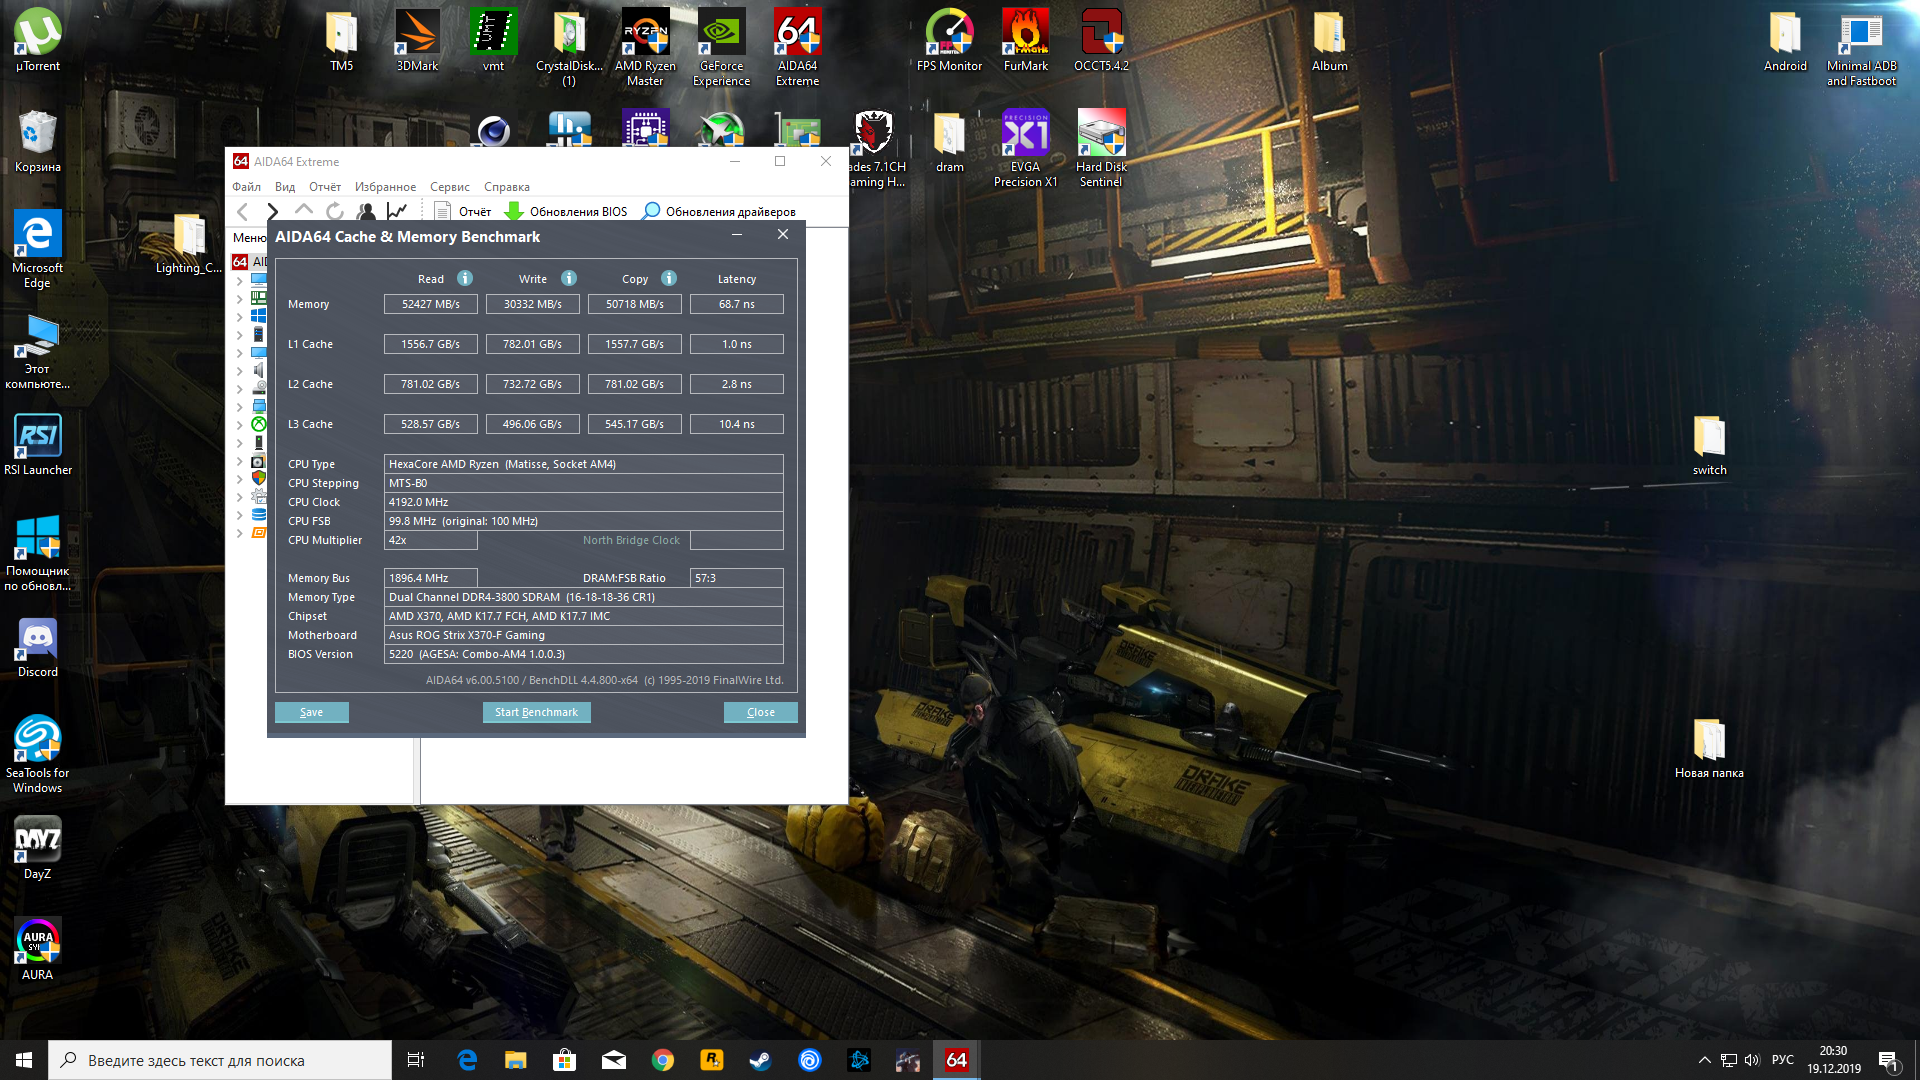1920x1080 pixels.
Task: Open the graph chart toolbar icon
Action: (x=397, y=211)
